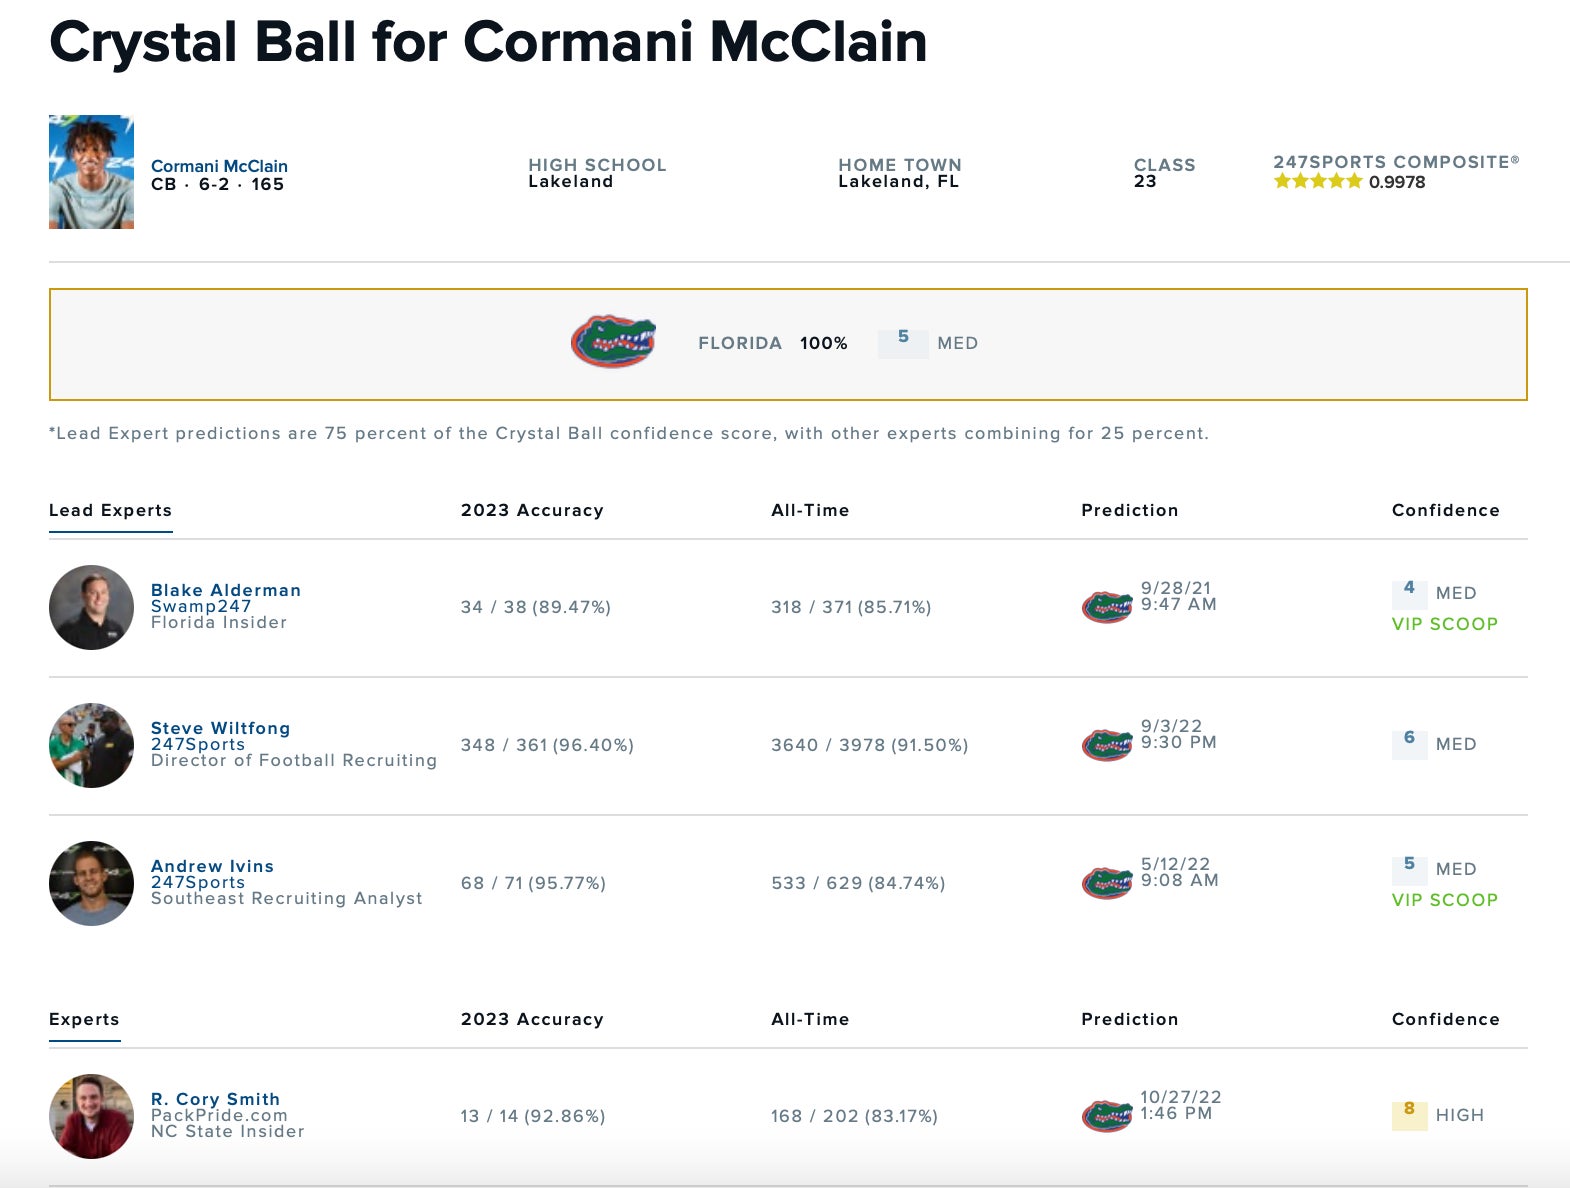
Task: Click confidence badge 6 for Steve Wiltfong
Action: click(x=1409, y=742)
